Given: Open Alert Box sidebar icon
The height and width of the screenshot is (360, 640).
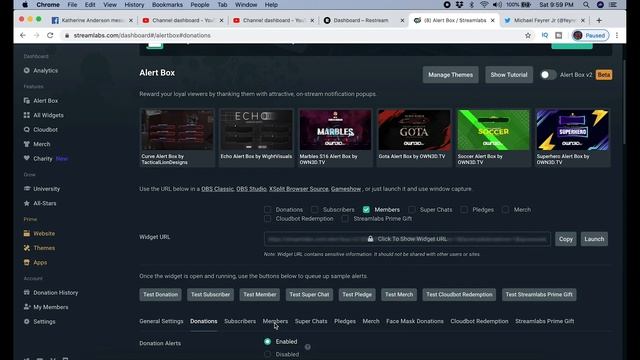Looking at the screenshot, I should [27, 100].
